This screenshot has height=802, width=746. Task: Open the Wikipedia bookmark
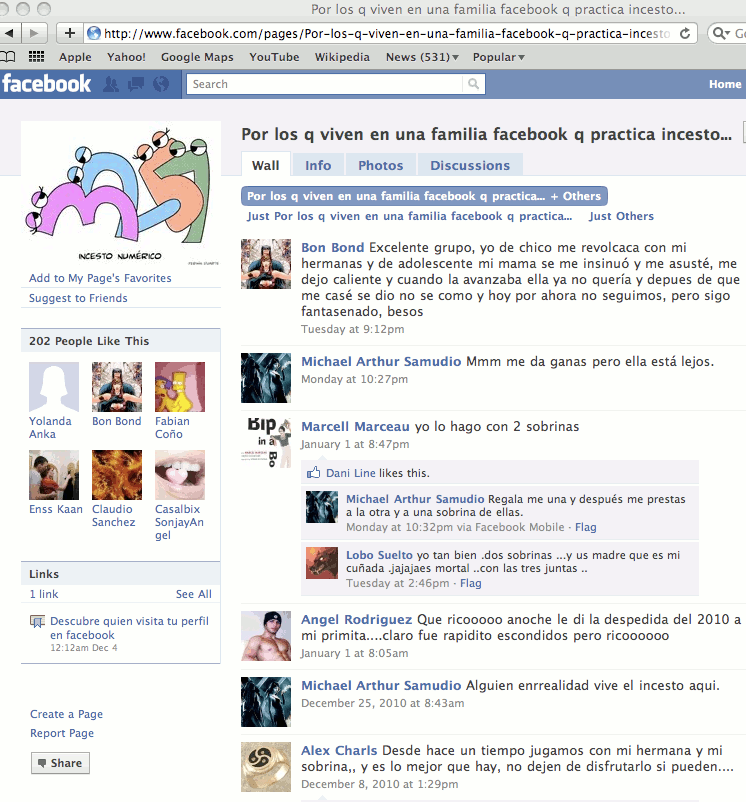(342, 57)
